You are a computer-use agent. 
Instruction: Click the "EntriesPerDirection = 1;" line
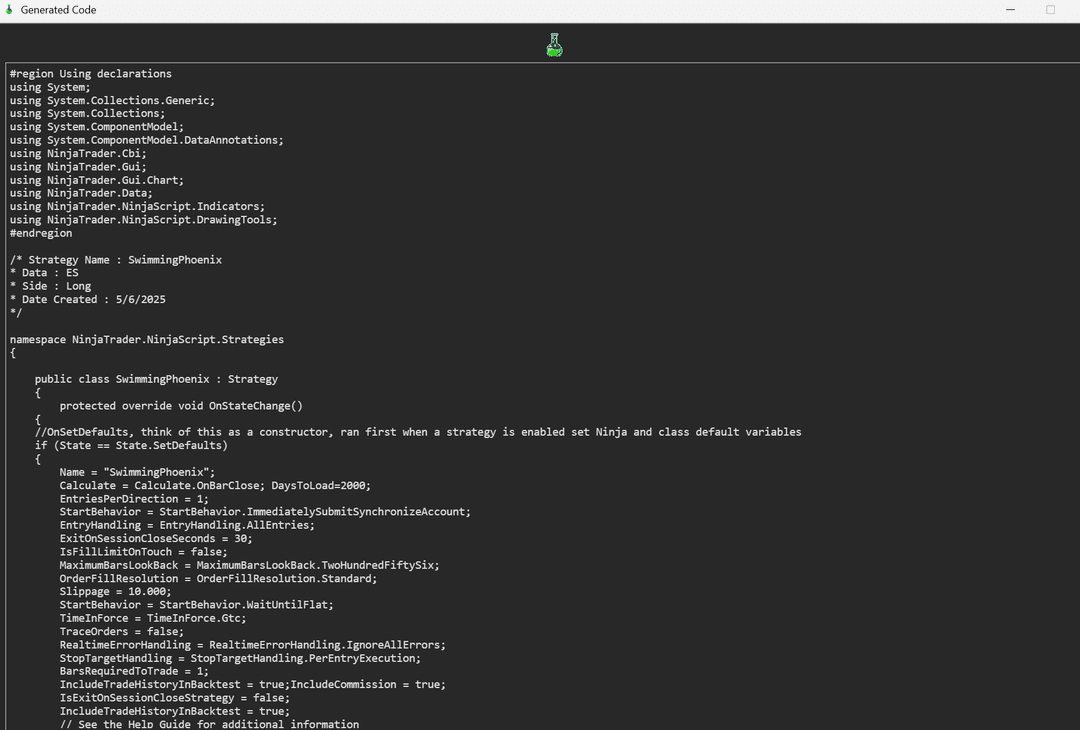134,499
